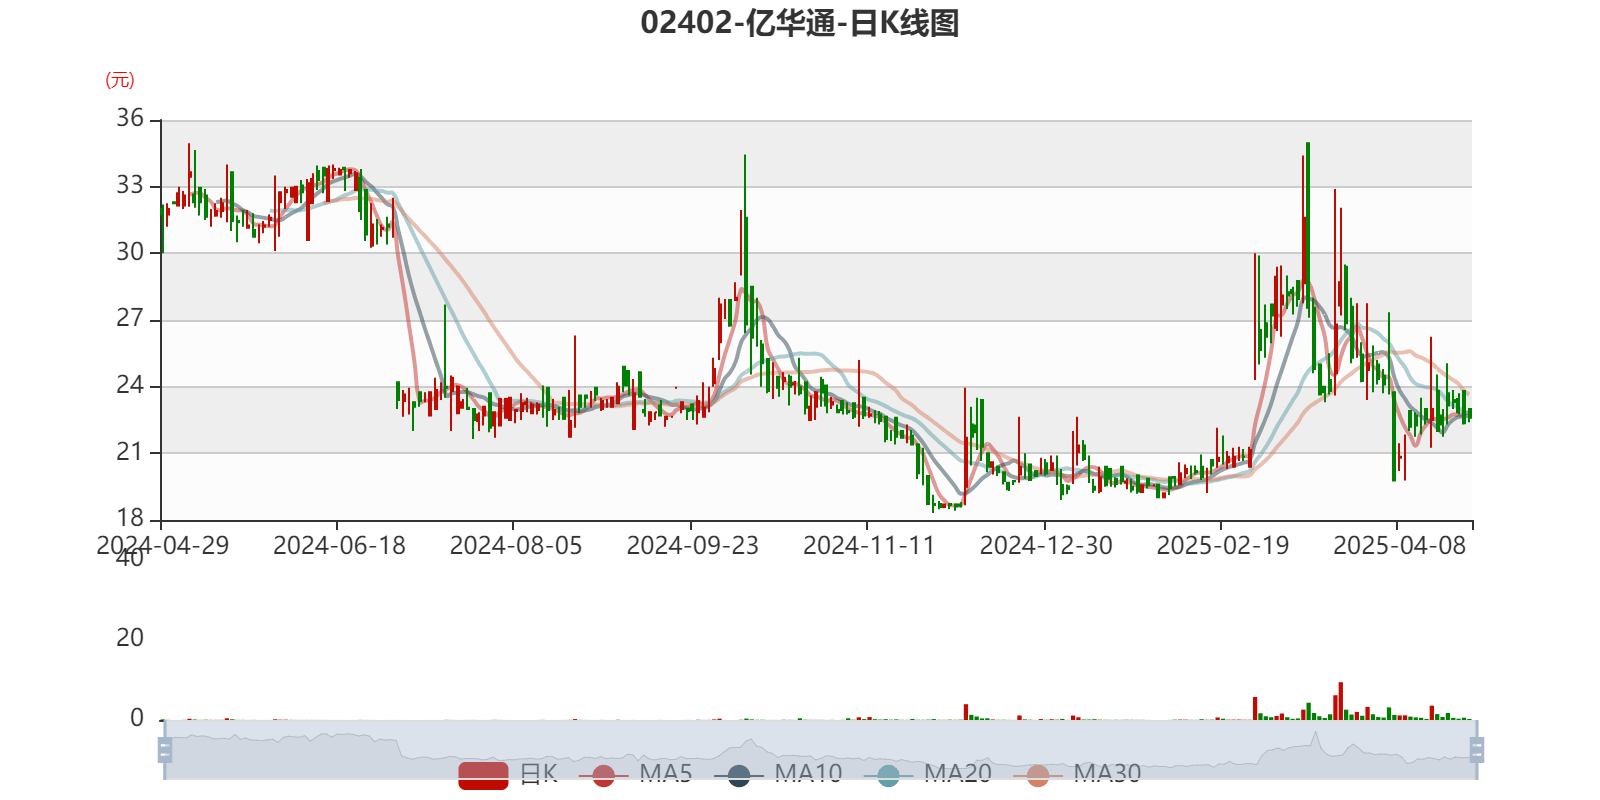This screenshot has height=800, width=1600.
Task: Click the red 日K legend icon
Action: 483,775
